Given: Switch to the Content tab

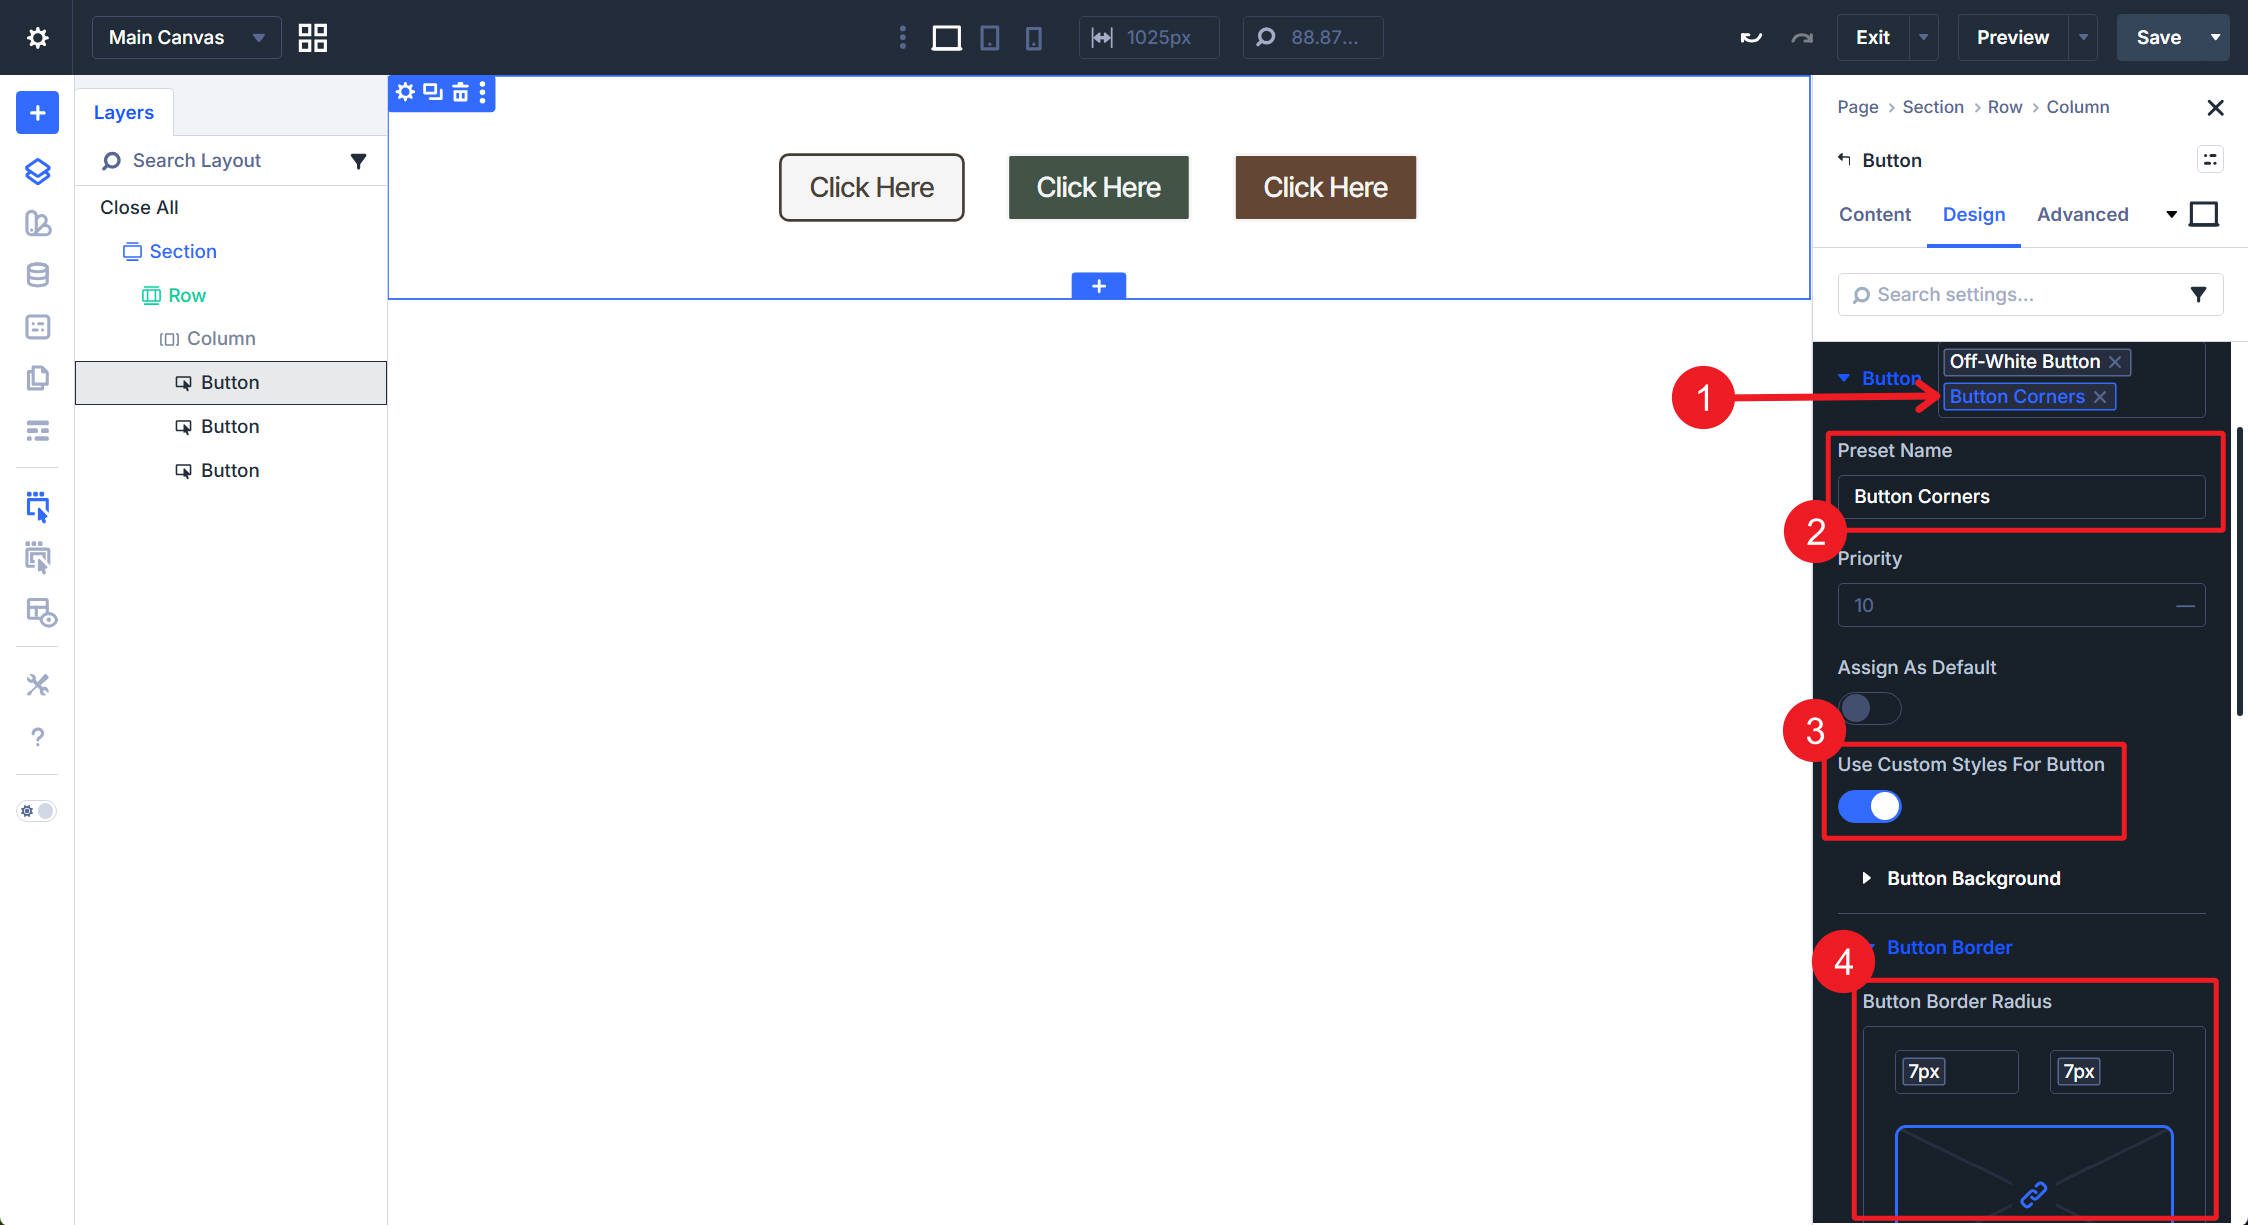Looking at the screenshot, I should (1874, 214).
